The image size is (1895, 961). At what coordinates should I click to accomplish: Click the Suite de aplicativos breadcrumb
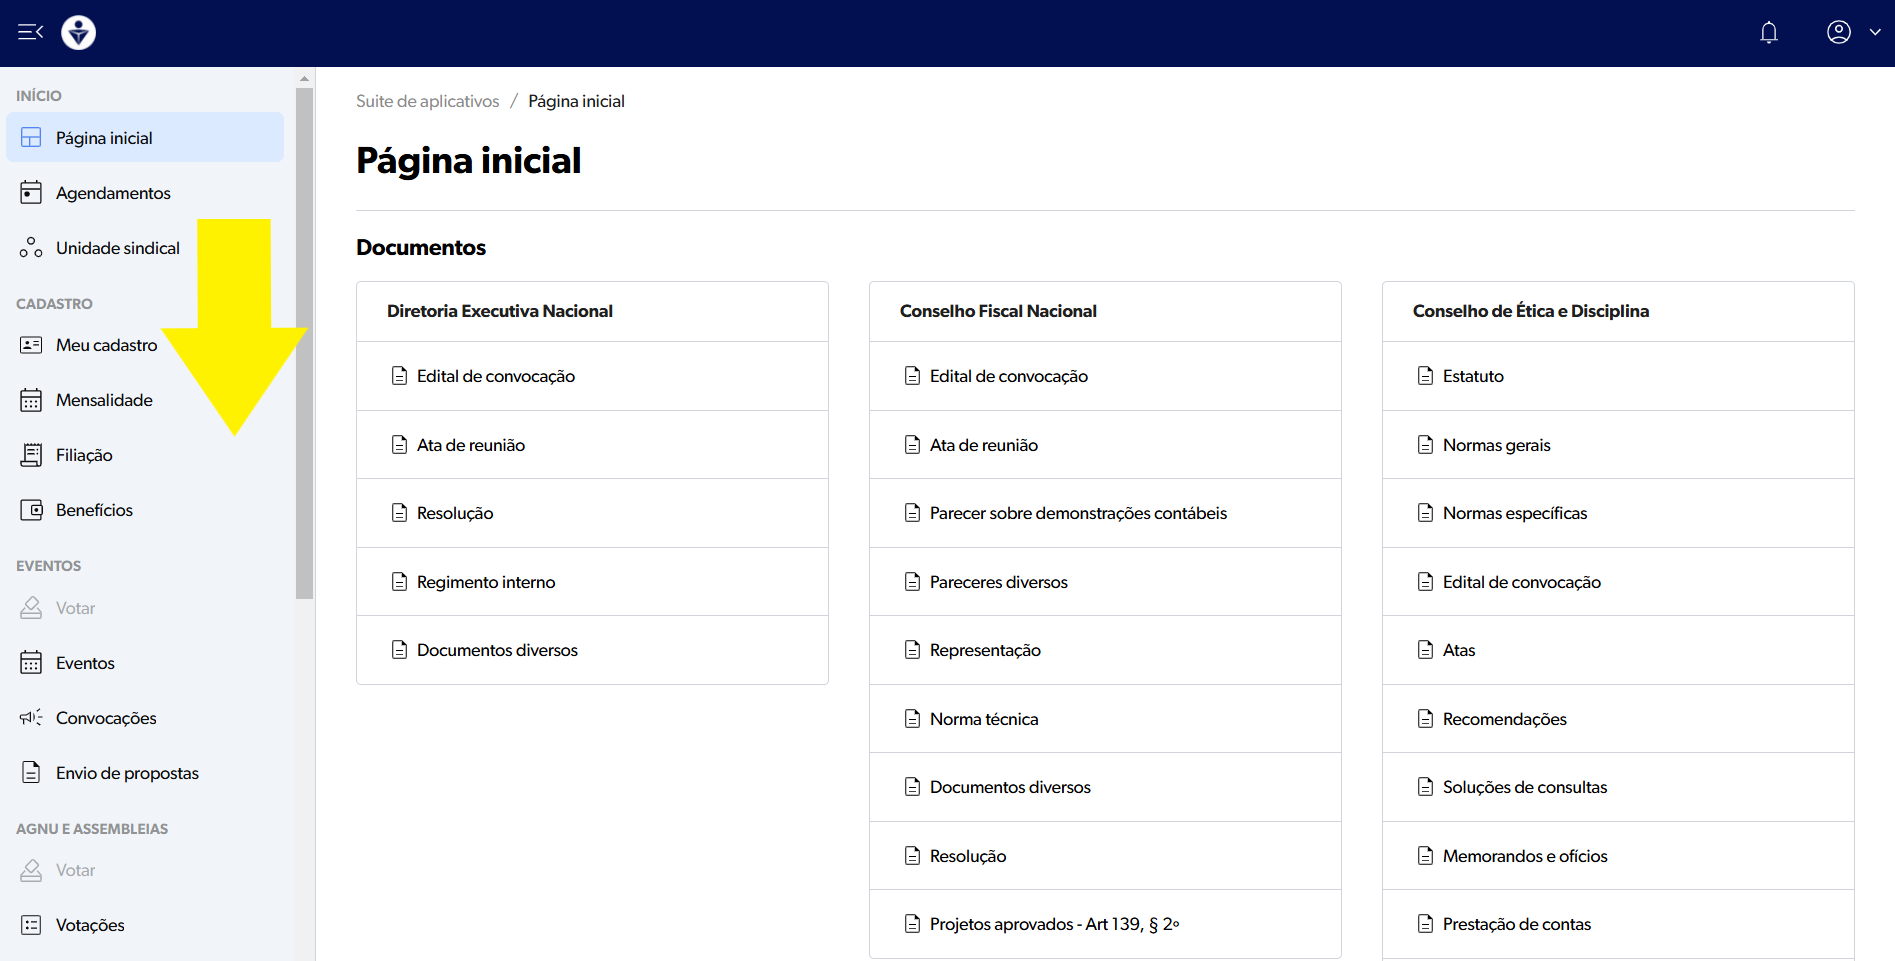[427, 101]
